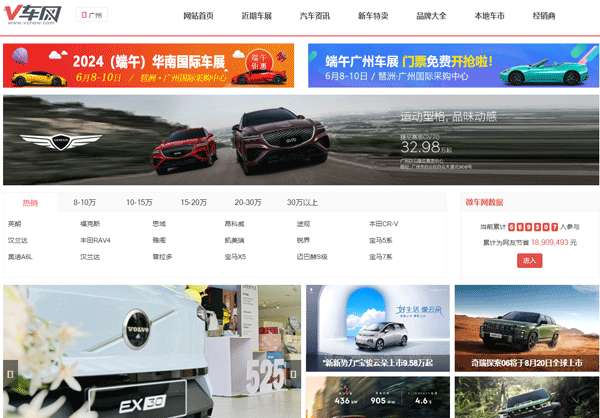
Task: Open the 宝马5系 car link
Action: pos(380,240)
